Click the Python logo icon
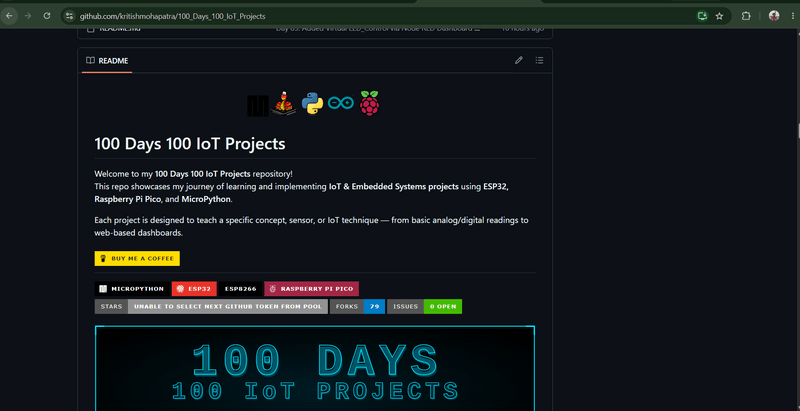The height and width of the screenshot is (411, 800). [x=312, y=104]
